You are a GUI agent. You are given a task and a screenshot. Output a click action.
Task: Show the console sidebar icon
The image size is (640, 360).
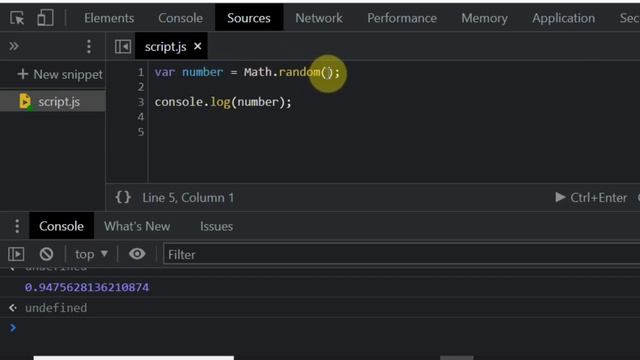pos(16,254)
